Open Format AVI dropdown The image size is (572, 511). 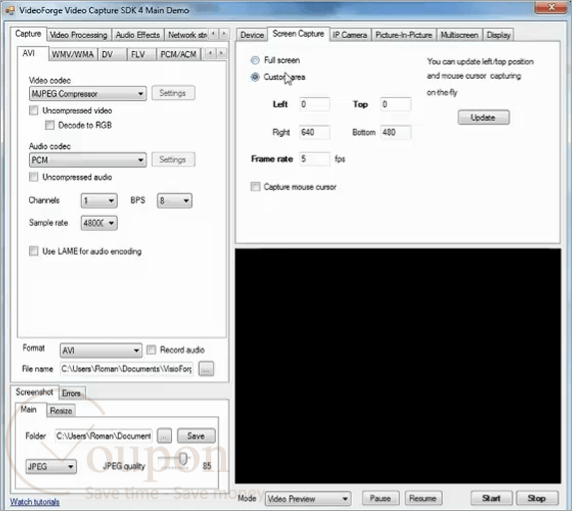[x=101, y=351]
